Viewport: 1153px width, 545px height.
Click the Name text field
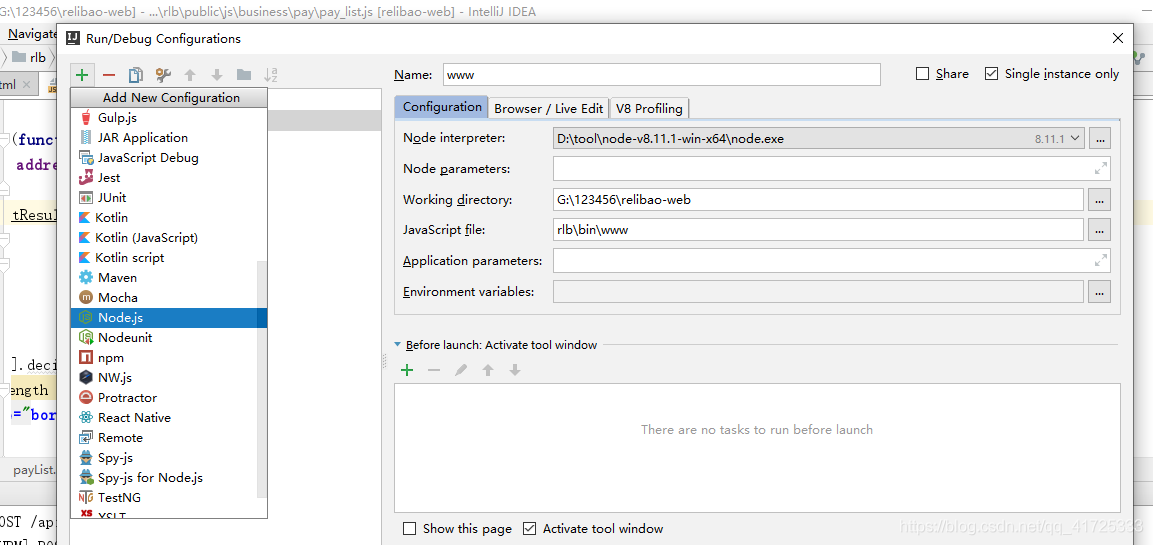point(661,75)
